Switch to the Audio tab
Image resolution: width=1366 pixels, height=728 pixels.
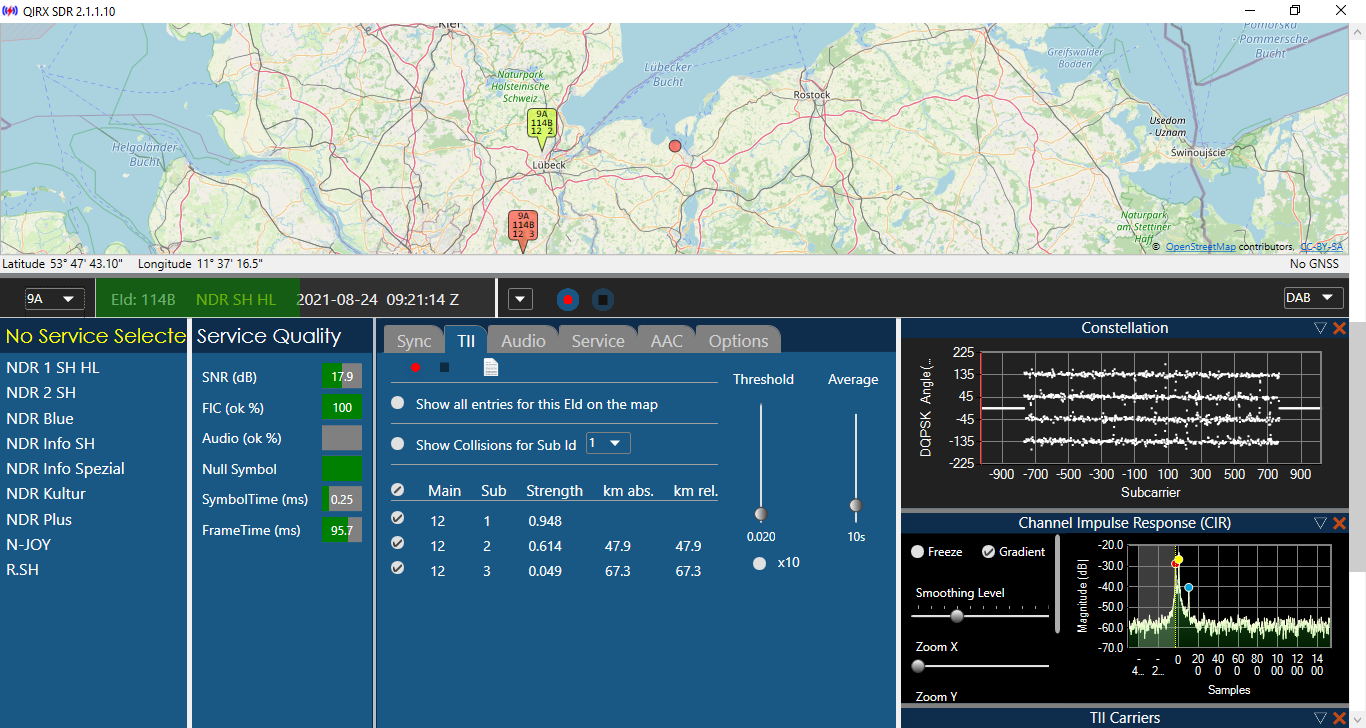coord(523,341)
